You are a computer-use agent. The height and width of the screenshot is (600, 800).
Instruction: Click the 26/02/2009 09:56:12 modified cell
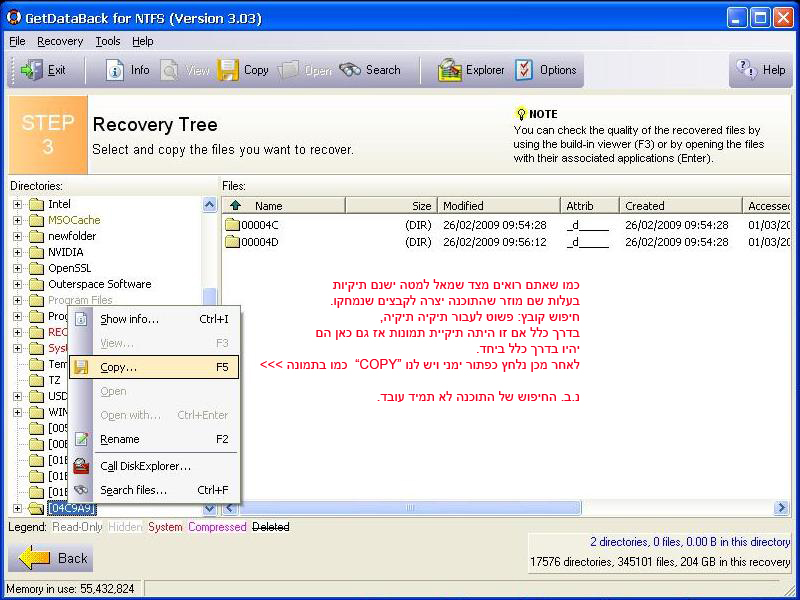click(494, 242)
